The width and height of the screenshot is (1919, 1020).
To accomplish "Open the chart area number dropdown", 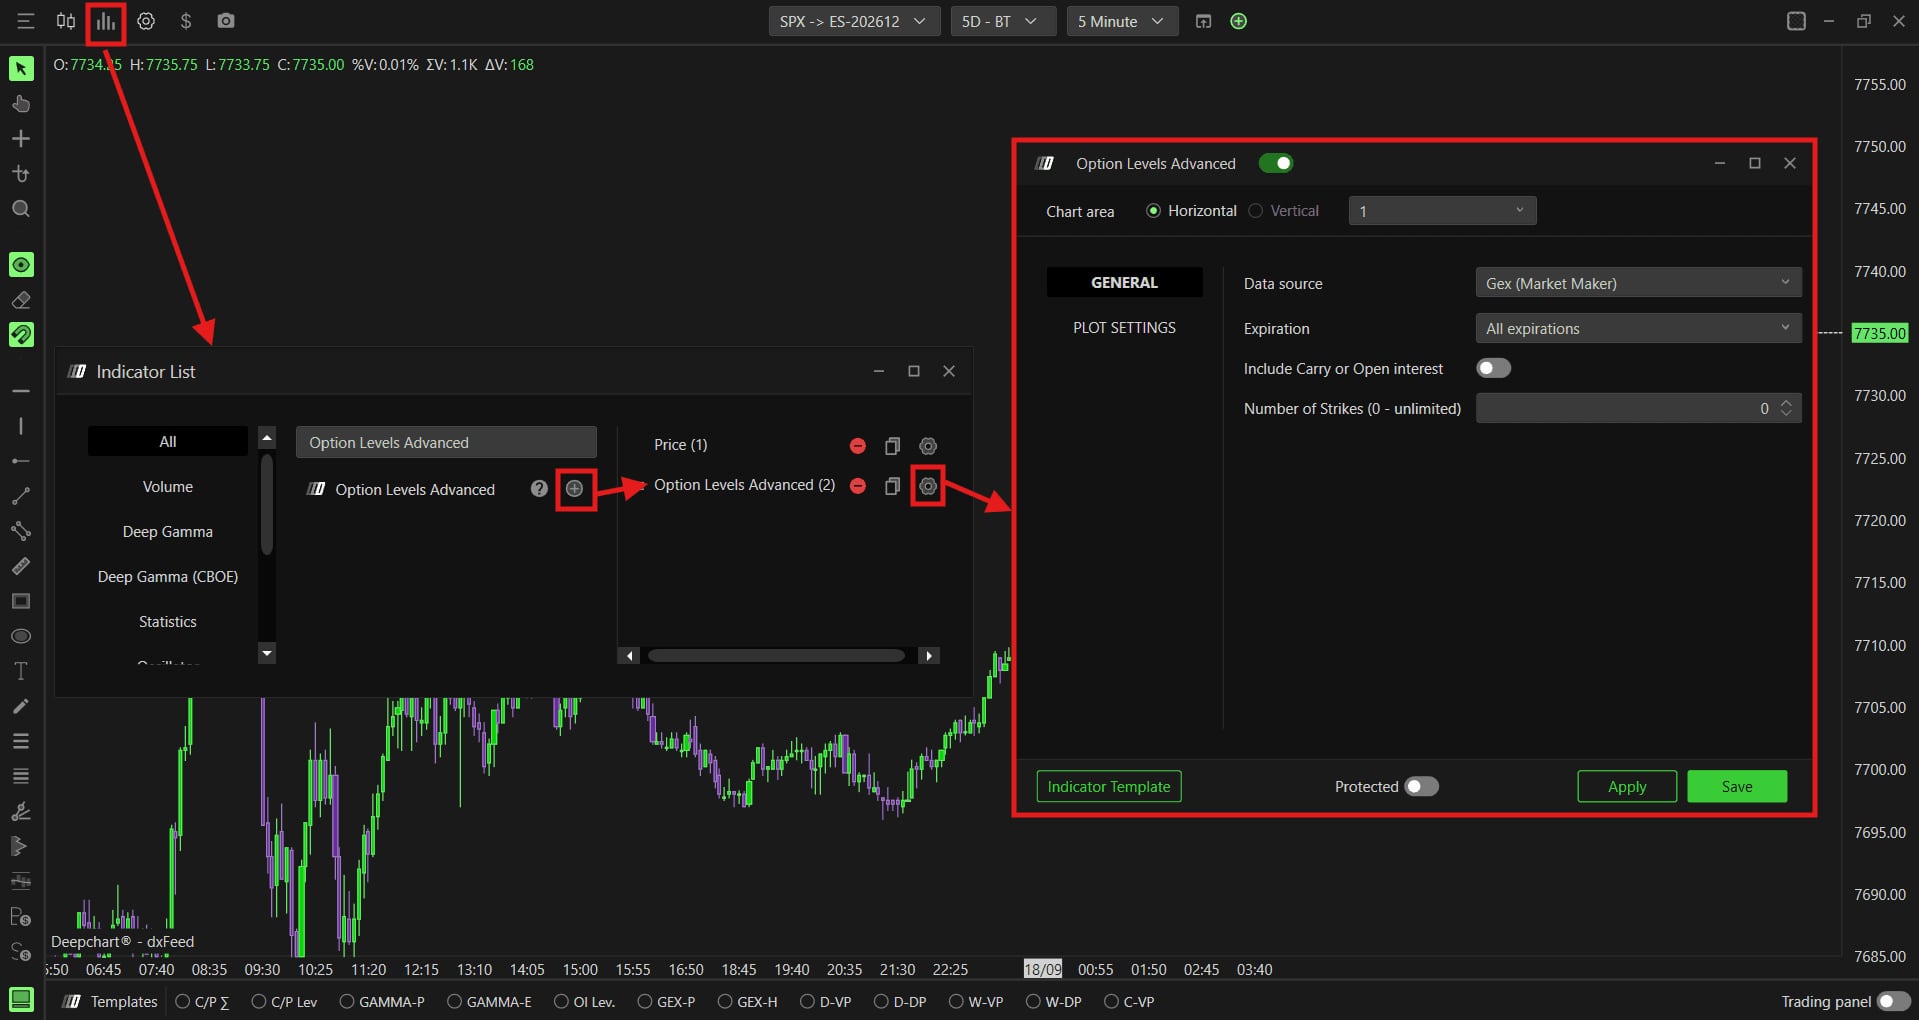I will (x=1442, y=211).
